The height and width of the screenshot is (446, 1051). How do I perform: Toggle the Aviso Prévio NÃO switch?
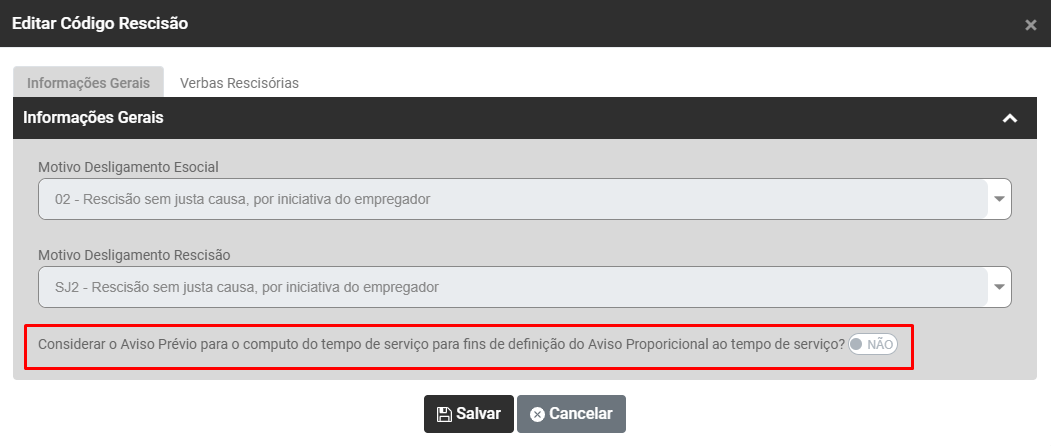coord(873,344)
